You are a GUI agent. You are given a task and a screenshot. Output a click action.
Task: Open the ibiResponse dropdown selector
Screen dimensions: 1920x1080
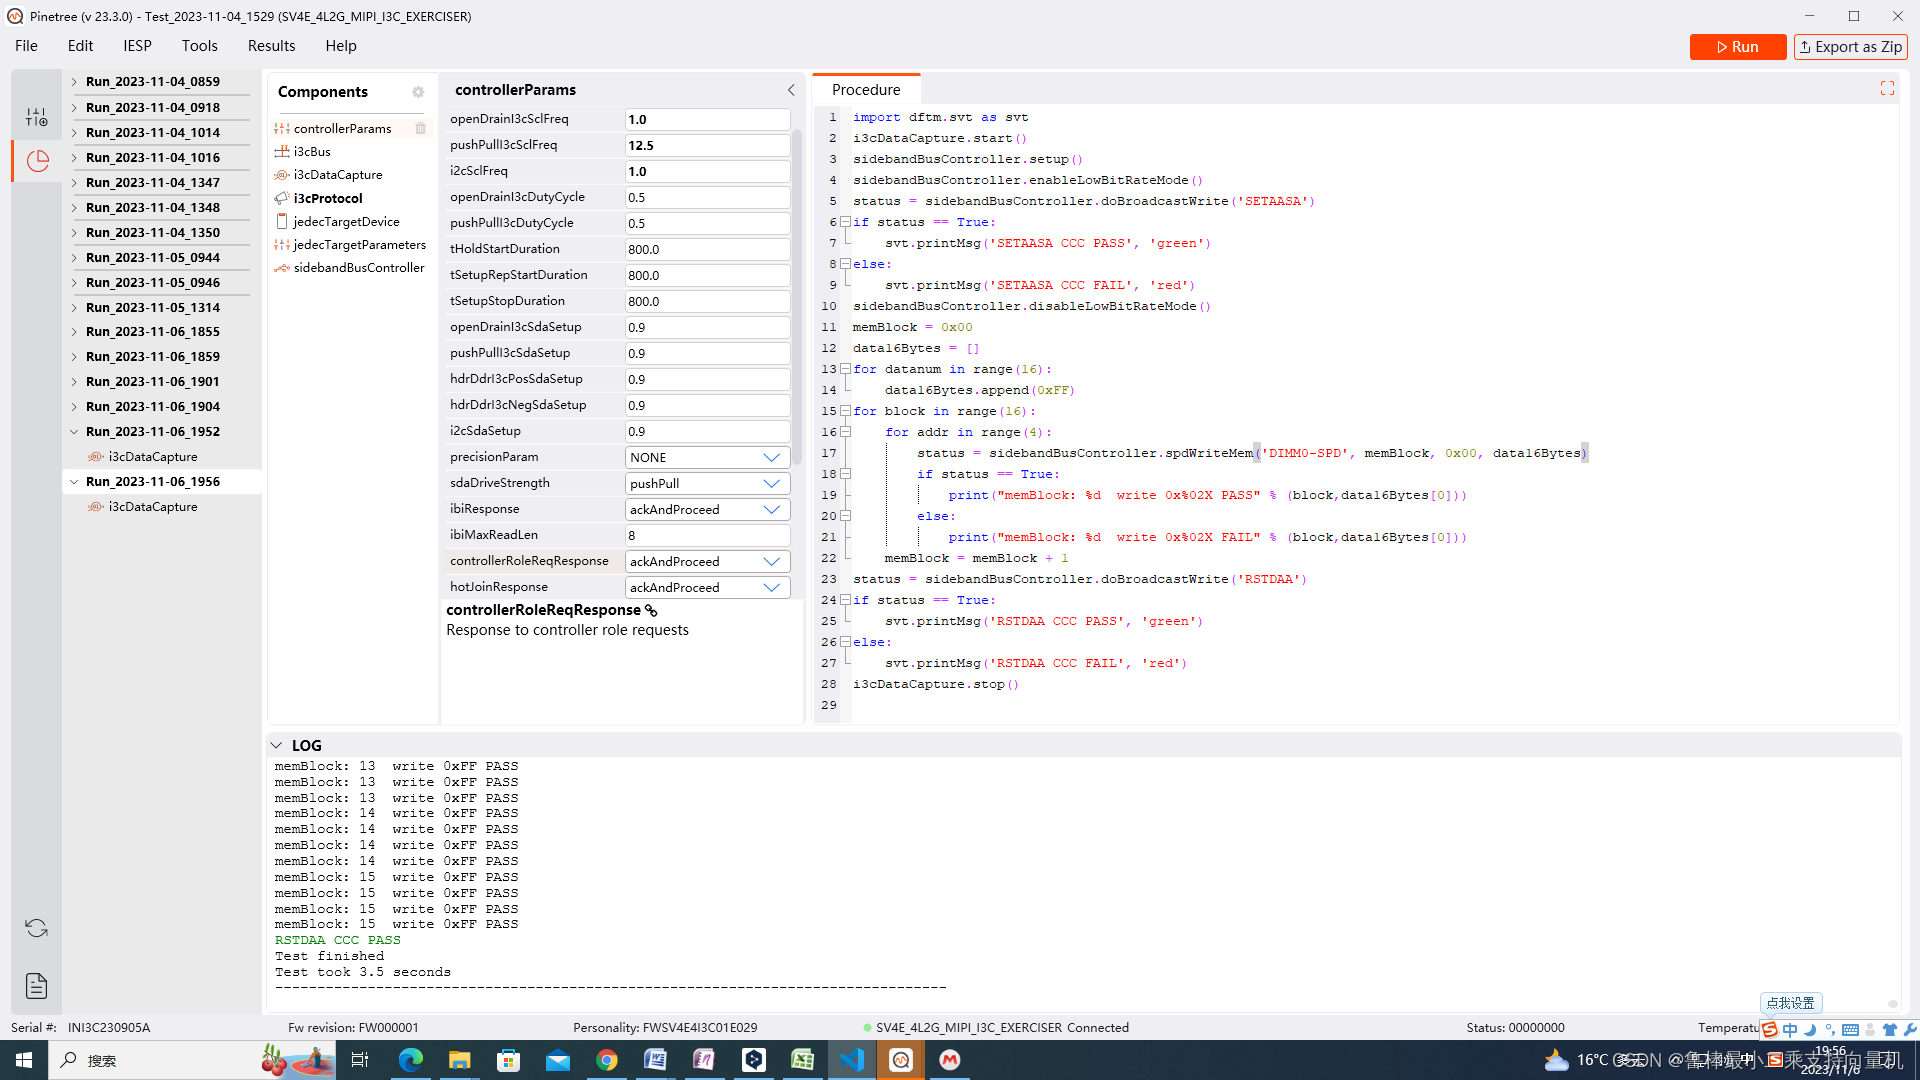point(773,509)
